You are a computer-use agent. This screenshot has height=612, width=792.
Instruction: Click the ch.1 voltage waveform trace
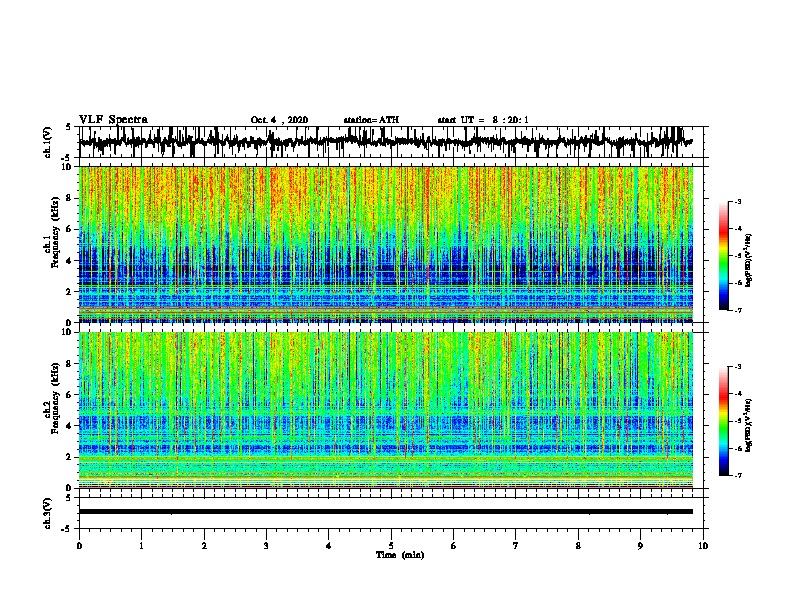click(385, 142)
